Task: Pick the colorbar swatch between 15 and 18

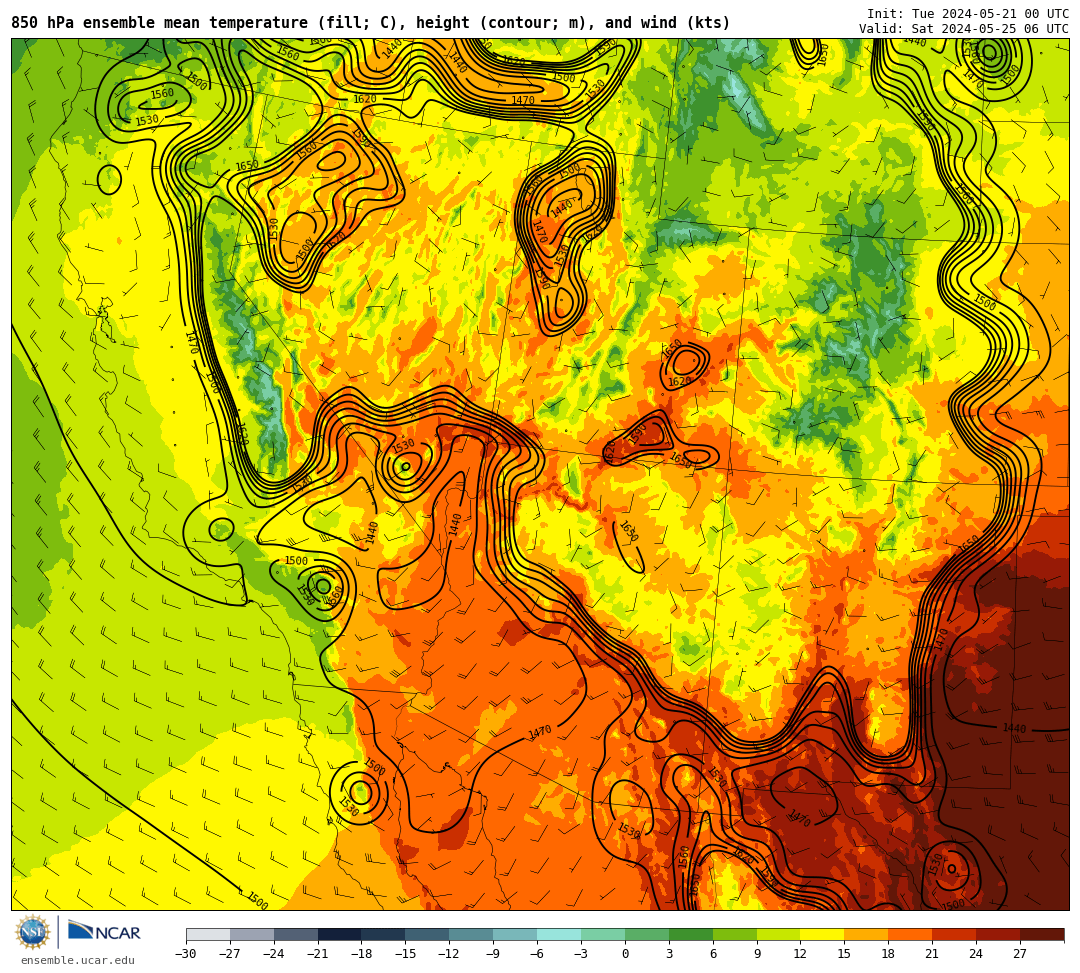Action: [x=866, y=934]
